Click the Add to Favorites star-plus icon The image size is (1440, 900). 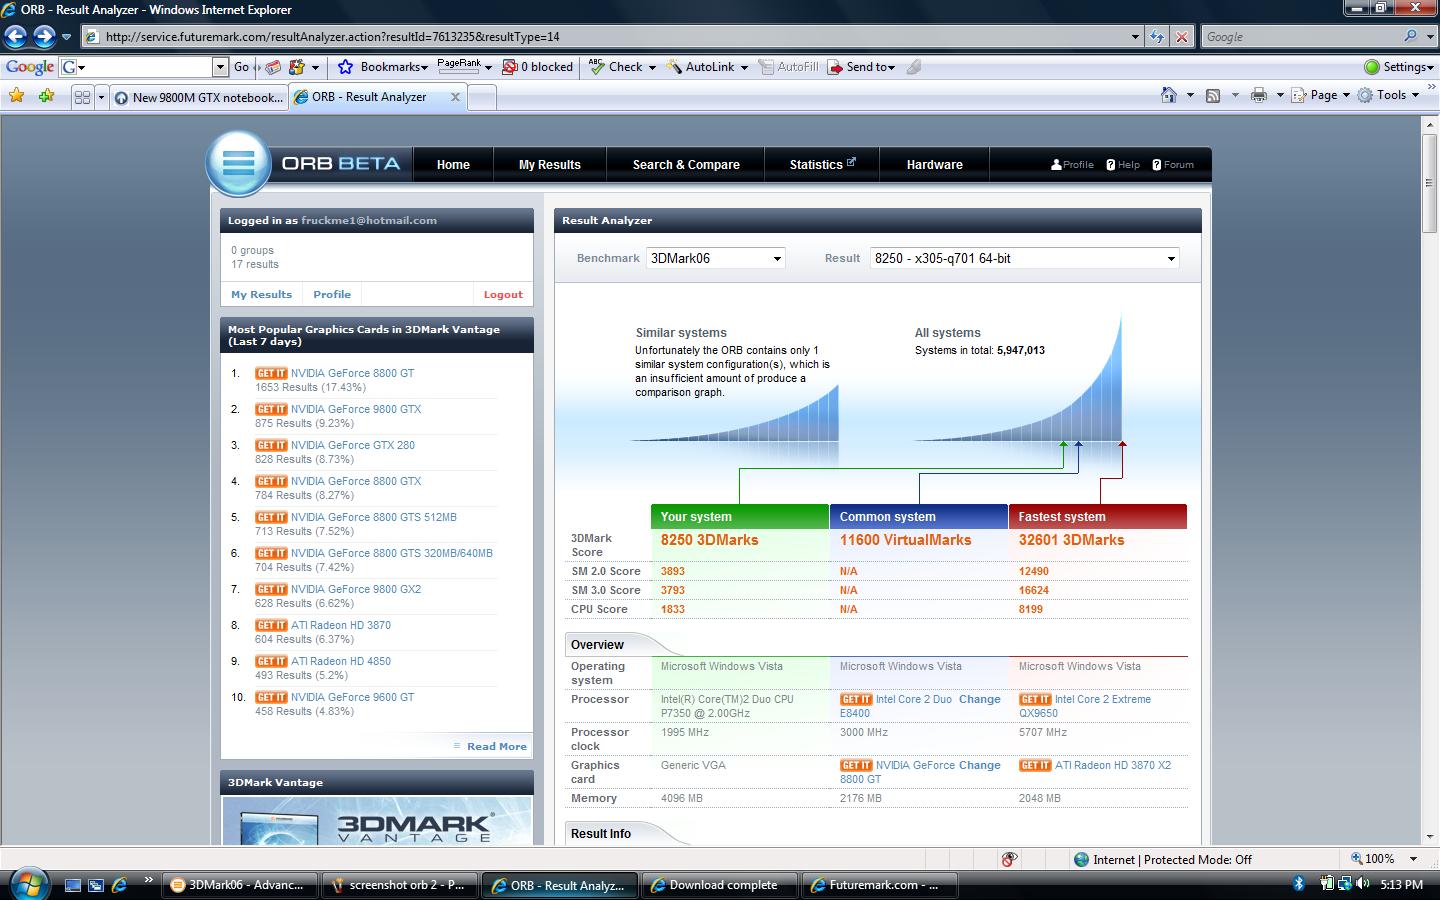[46, 96]
